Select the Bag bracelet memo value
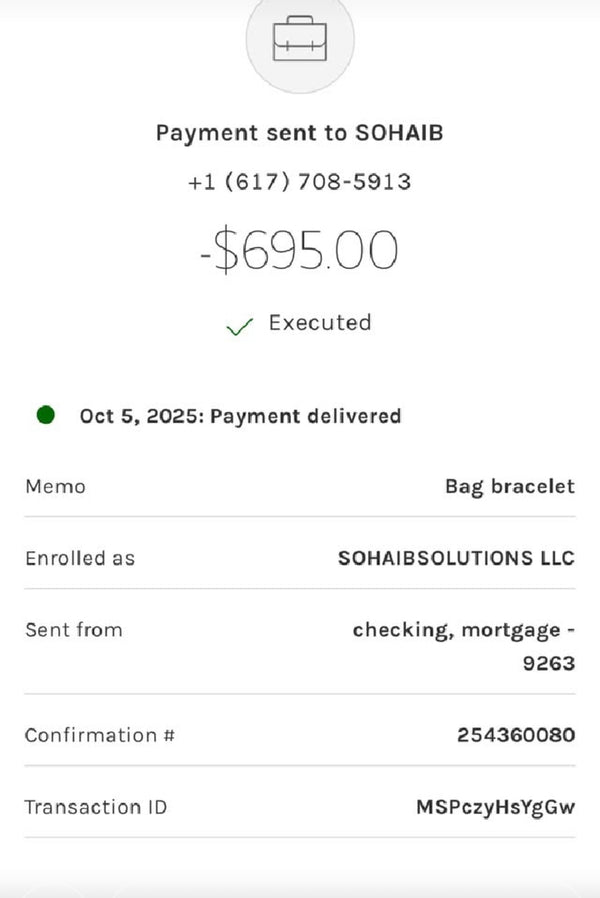 coord(510,487)
